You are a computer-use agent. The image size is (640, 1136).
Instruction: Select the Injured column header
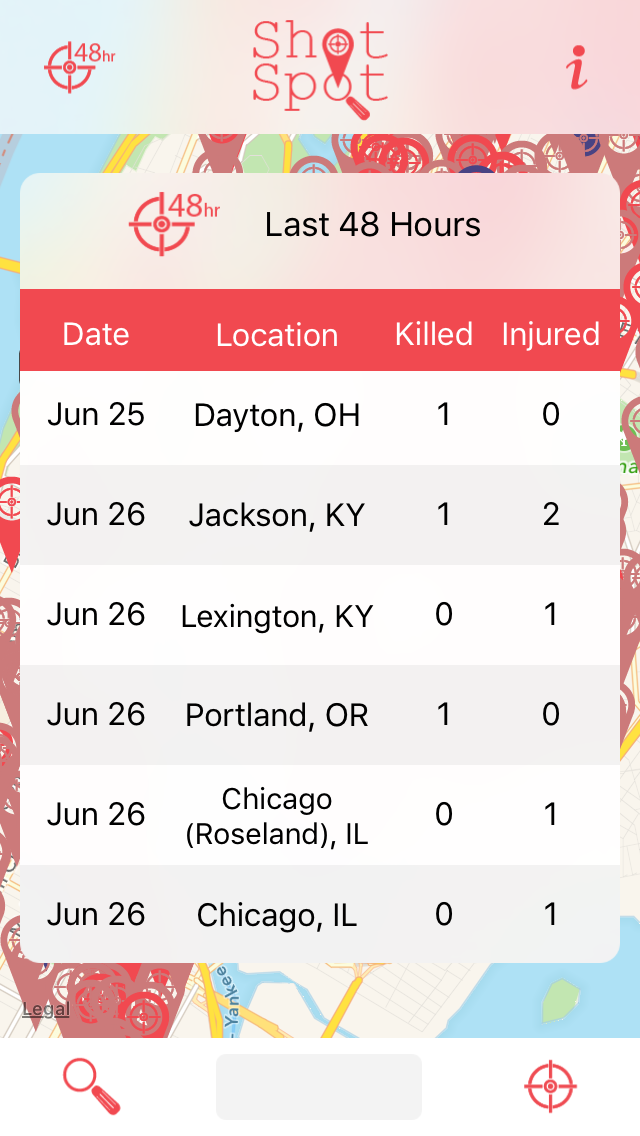[551, 335]
